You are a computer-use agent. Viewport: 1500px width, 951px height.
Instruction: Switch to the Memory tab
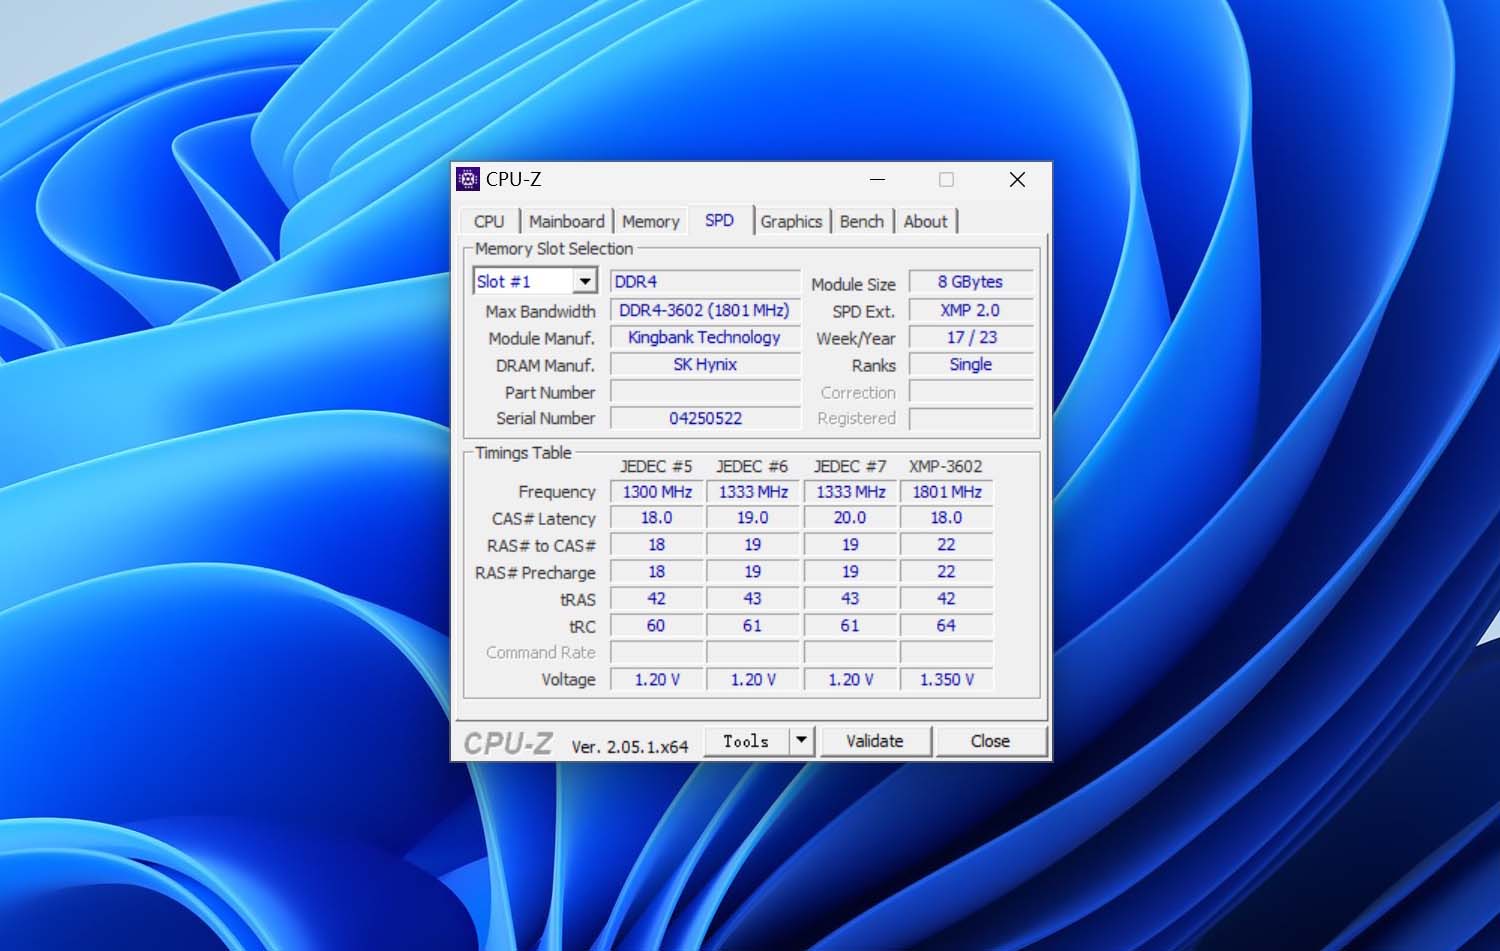point(650,221)
